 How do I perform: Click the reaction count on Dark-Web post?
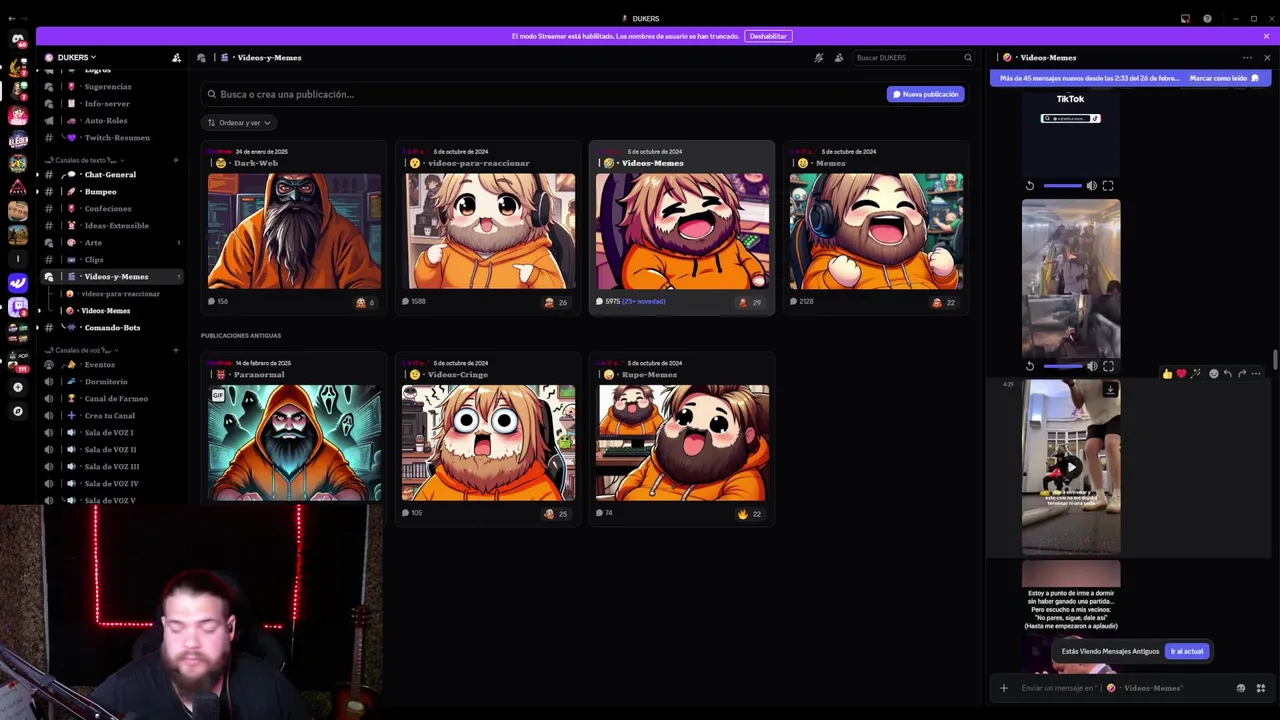[365, 303]
